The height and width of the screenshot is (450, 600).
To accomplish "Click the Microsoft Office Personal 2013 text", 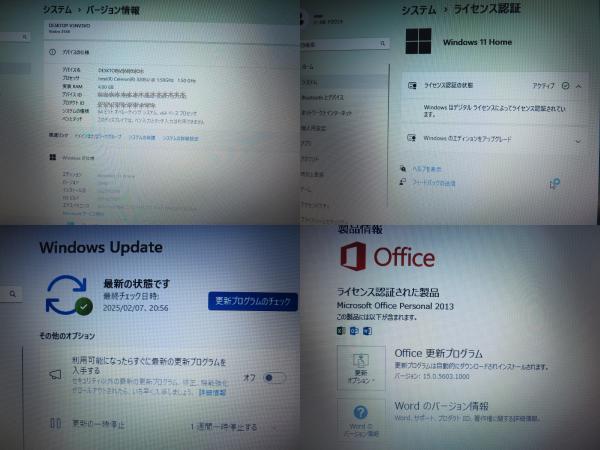I will coord(395,306).
